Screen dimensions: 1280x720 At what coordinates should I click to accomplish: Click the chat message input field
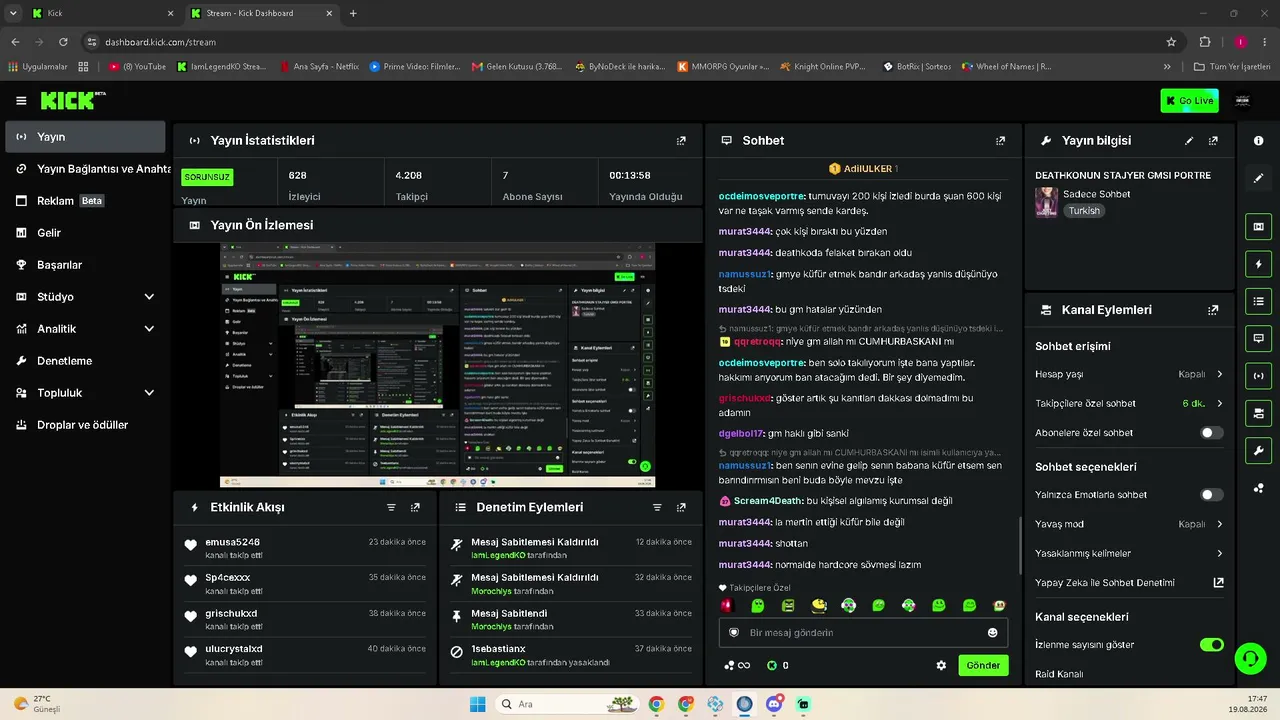pos(863,633)
